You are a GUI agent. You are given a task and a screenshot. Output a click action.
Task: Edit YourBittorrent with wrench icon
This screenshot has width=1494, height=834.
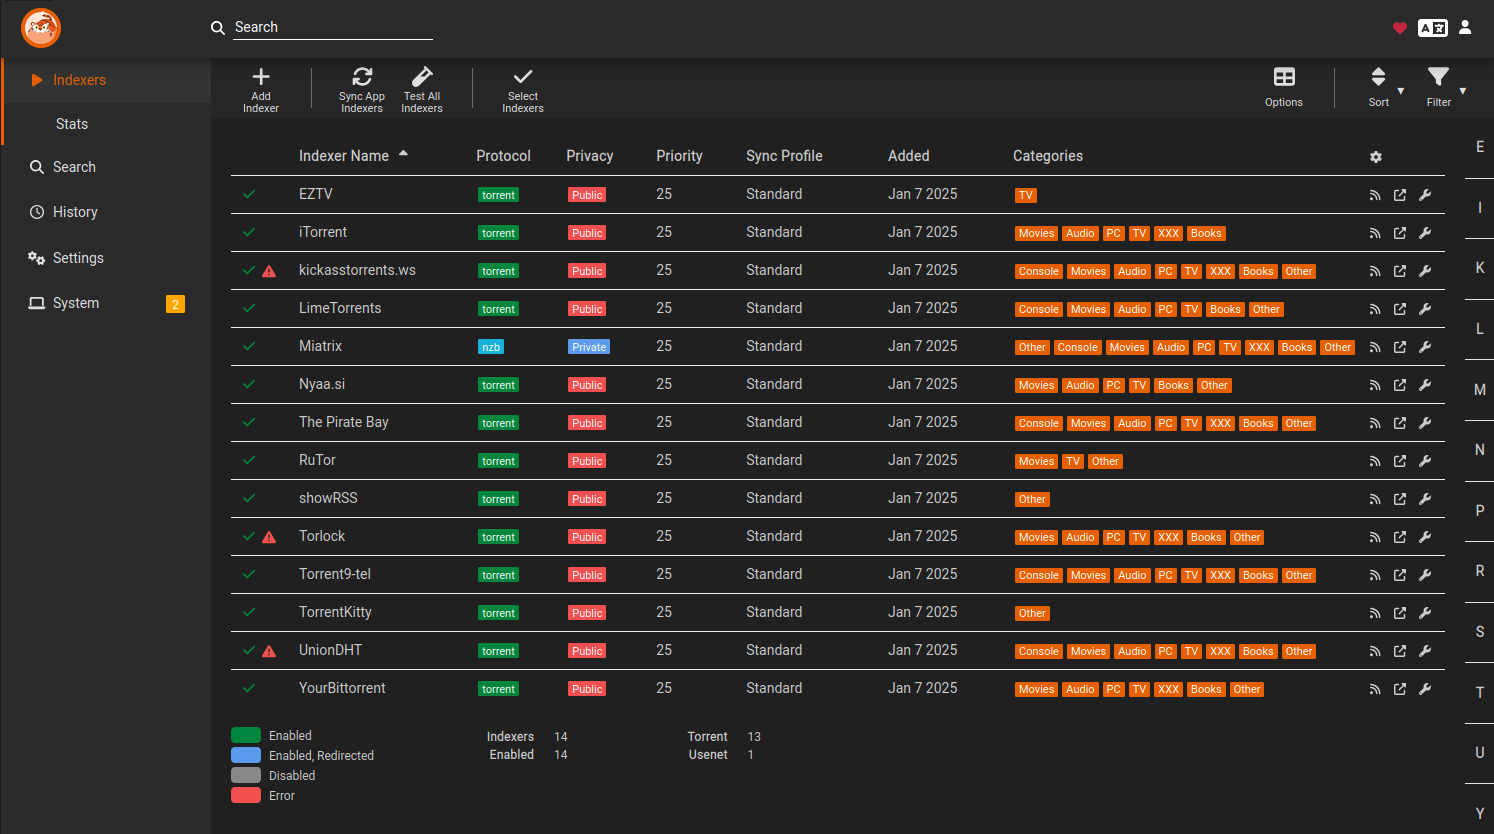(1425, 689)
